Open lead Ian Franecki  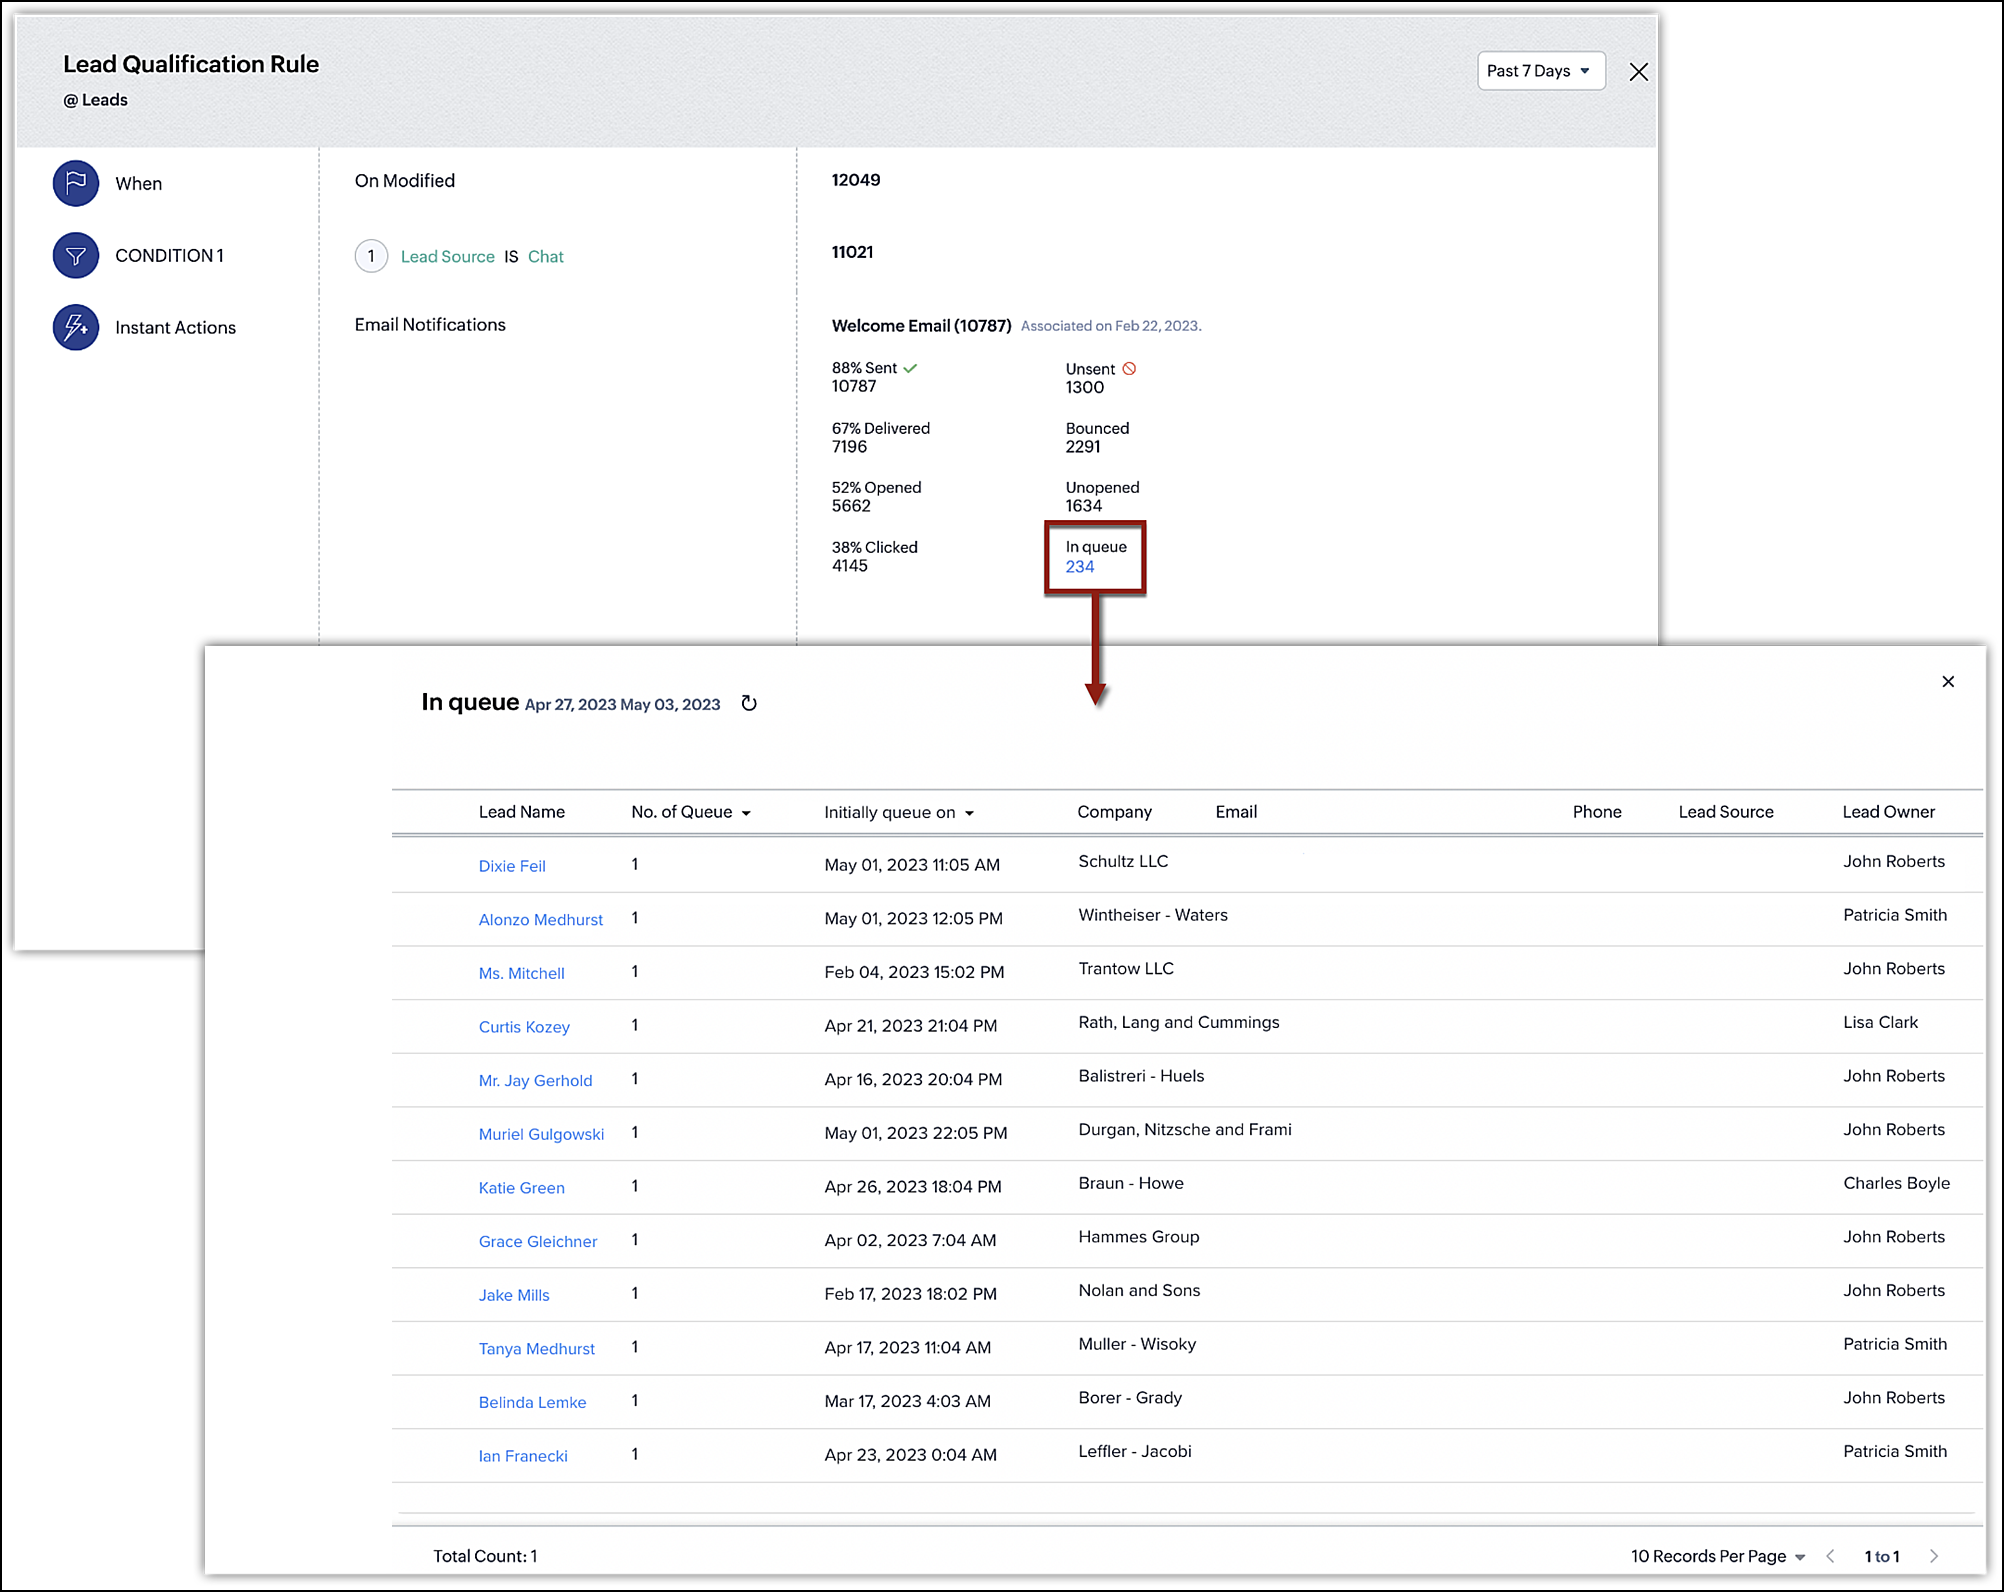click(x=522, y=1456)
